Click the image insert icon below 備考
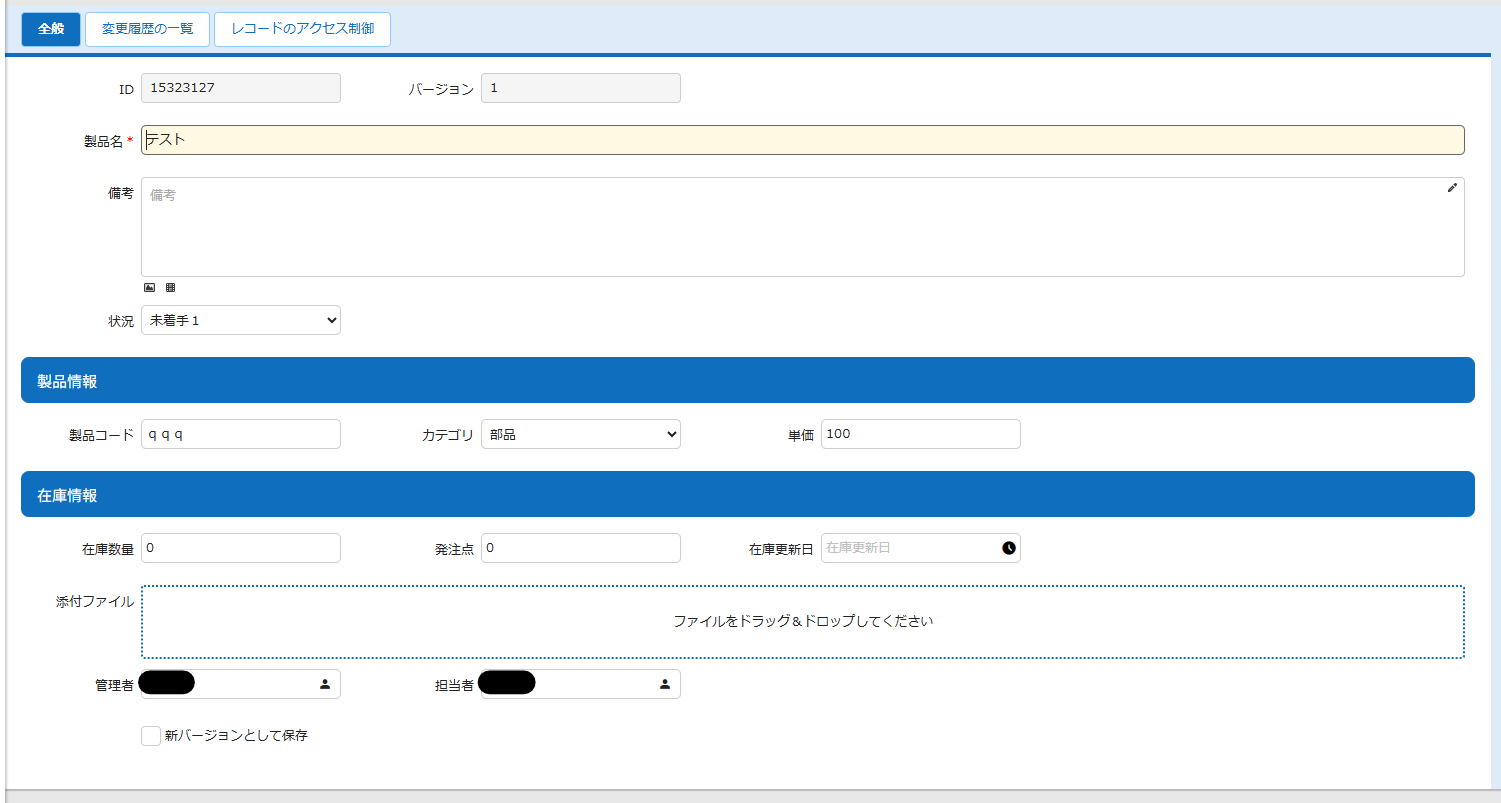Screen dimensions: 1501x803 point(149,287)
